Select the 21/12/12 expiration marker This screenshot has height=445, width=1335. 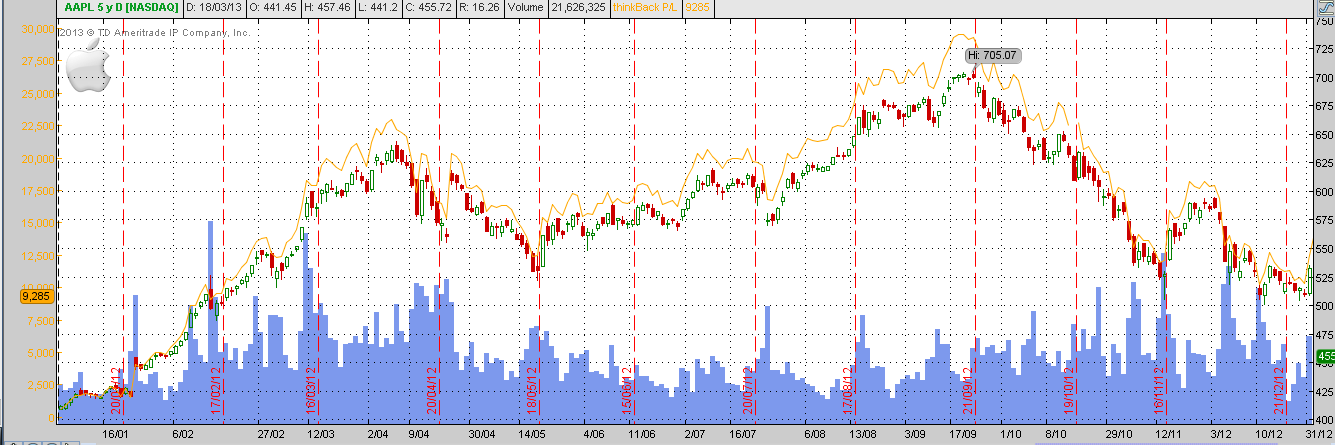1277,392
